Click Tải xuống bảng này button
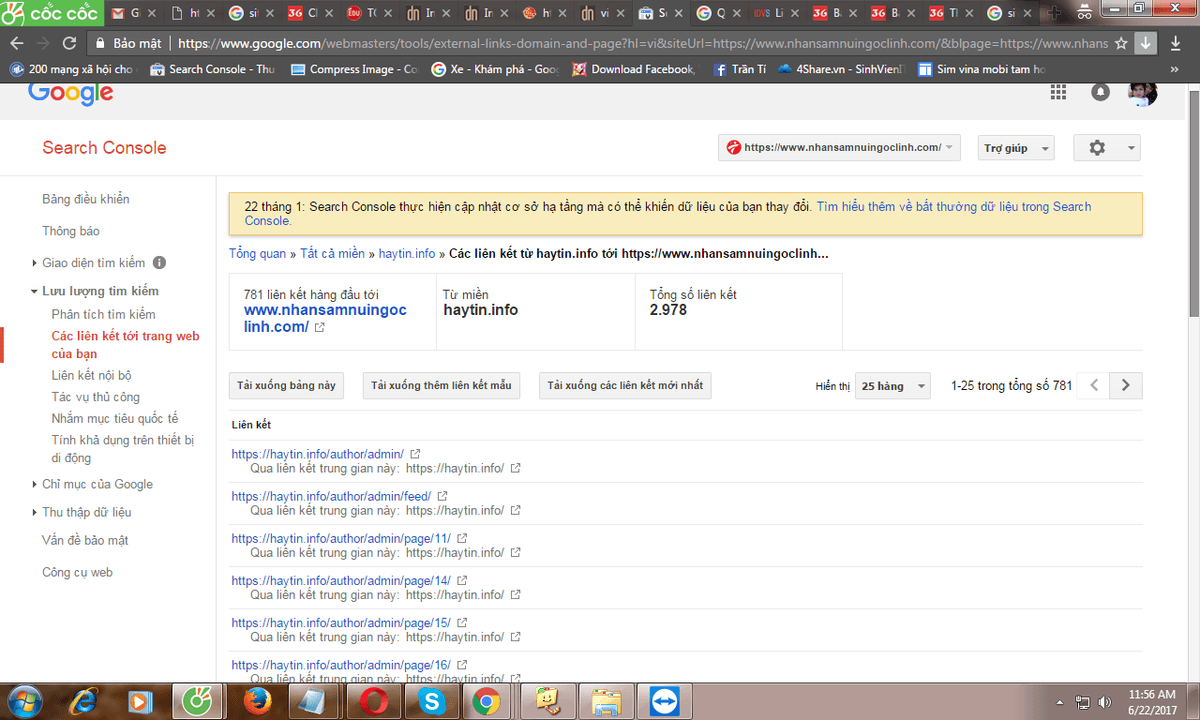Viewport: 1200px width, 720px height. click(286, 386)
